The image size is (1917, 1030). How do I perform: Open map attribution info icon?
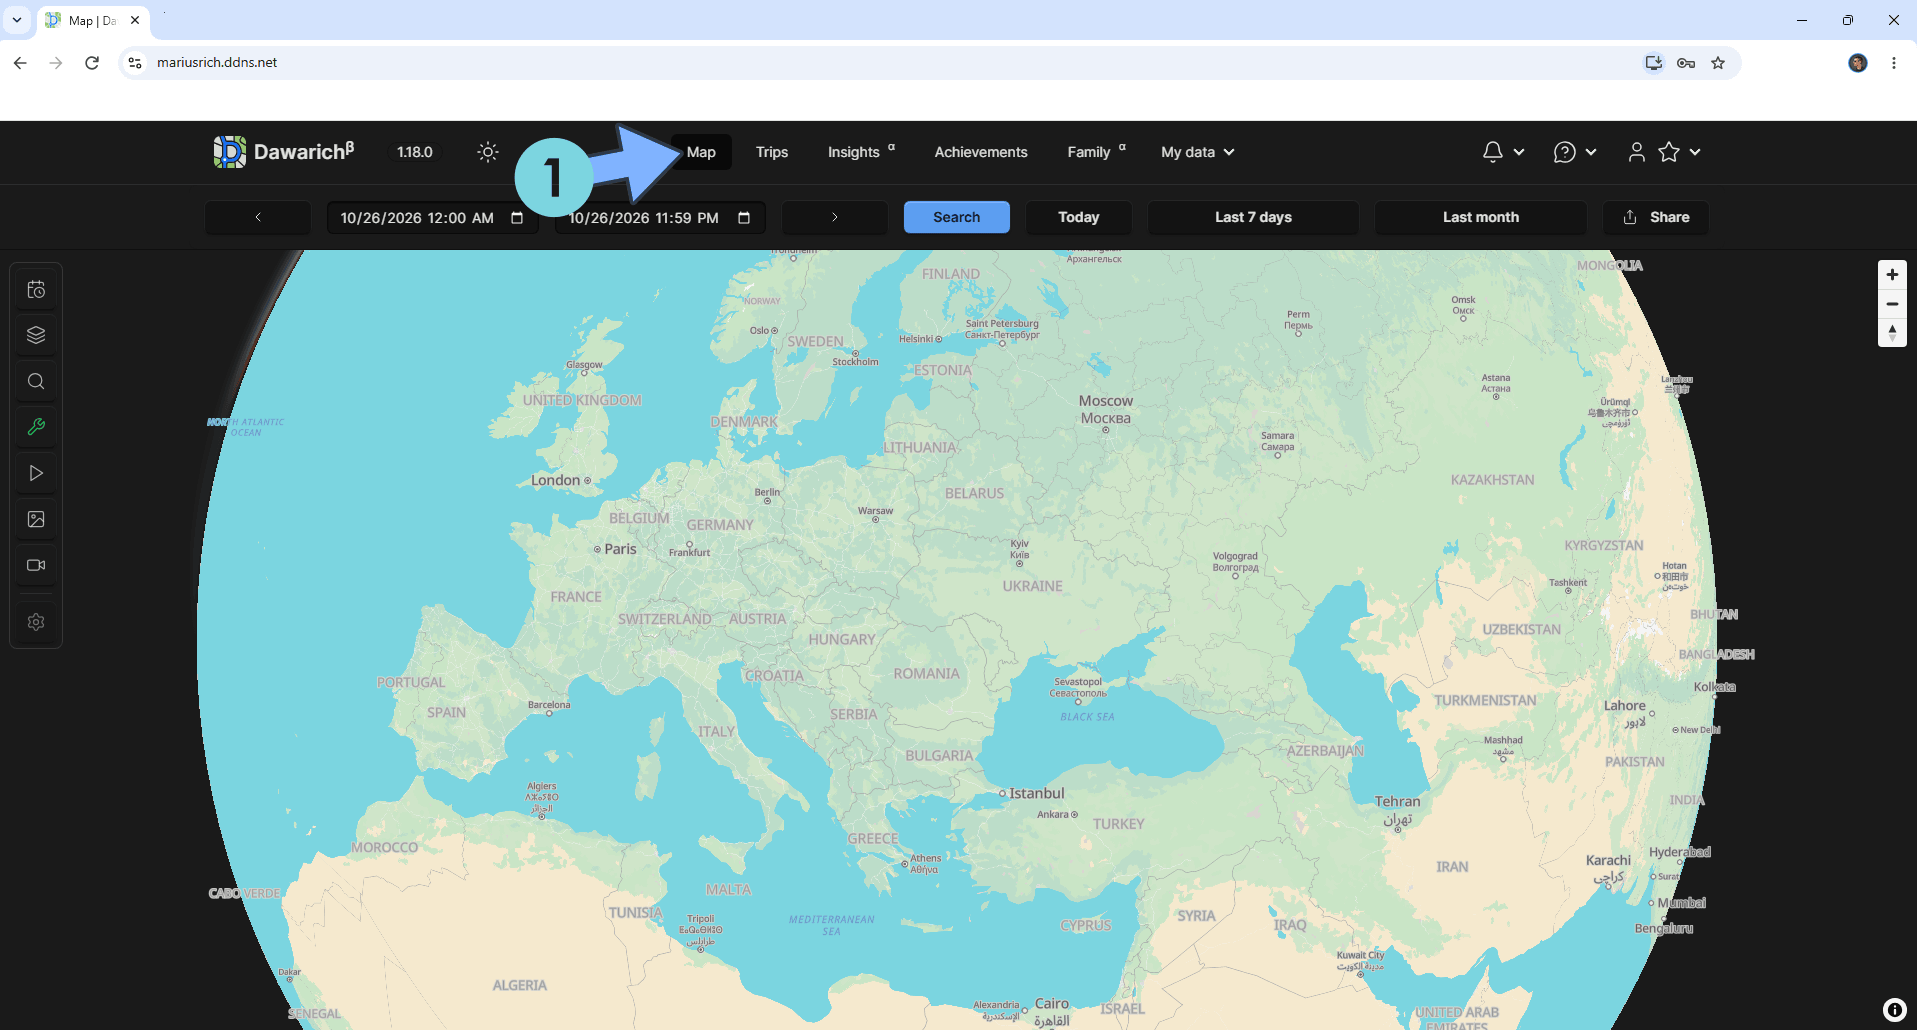click(1894, 1010)
